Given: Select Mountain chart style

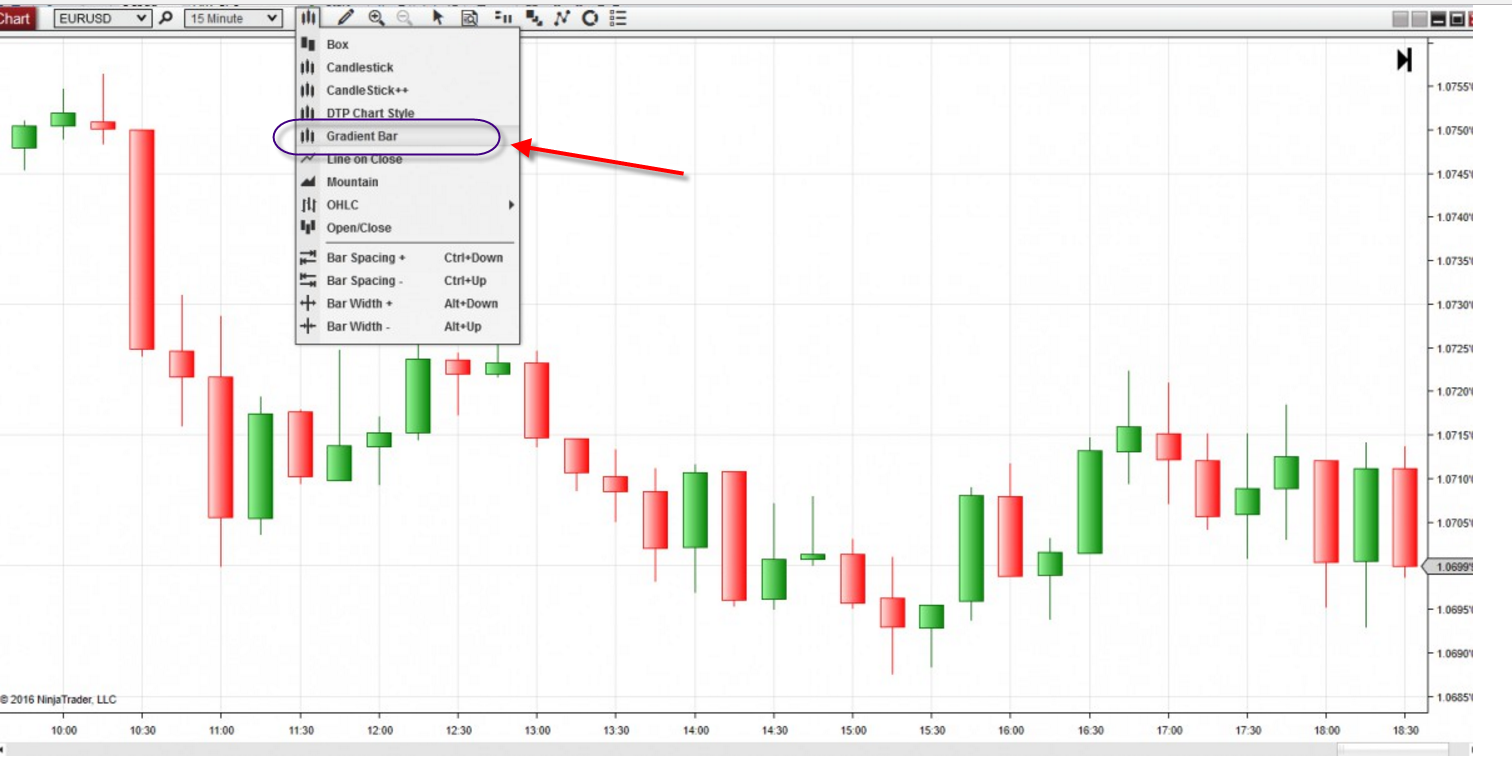Looking at the screenshot, I should click(x=352, y=182).
